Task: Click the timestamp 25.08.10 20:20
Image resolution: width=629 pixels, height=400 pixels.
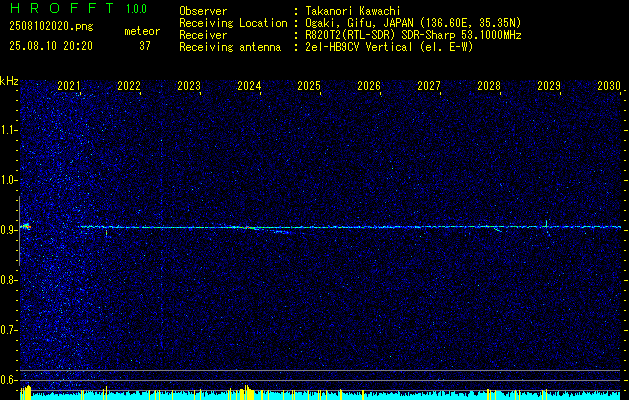Action: point(51,46)
